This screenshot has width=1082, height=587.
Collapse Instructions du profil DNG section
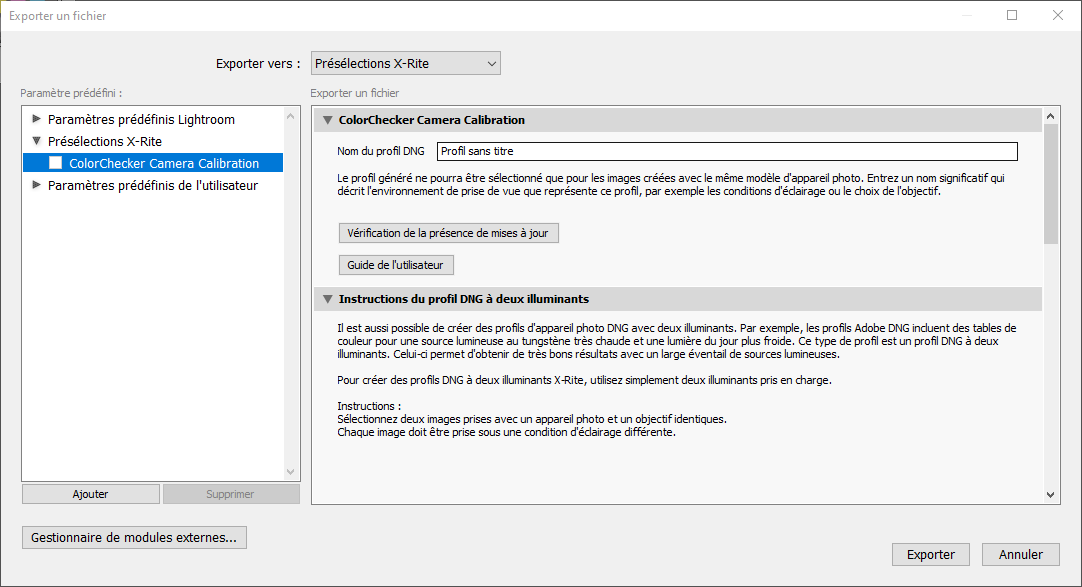click(328, 299)
